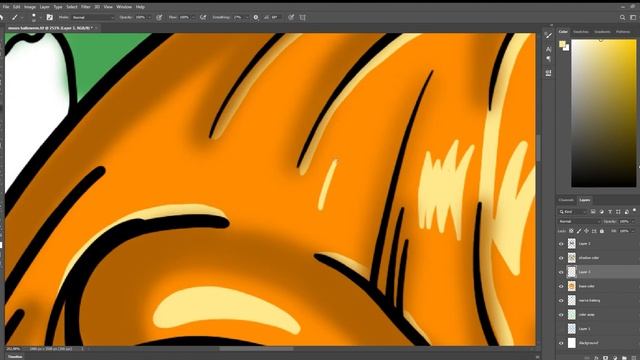Open the File menu

coord(6,7)
